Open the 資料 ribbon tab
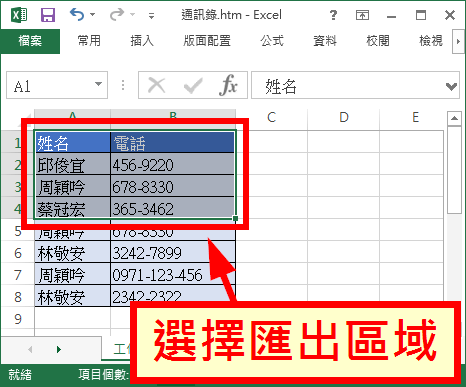The image size is (466, 387). 325,41
